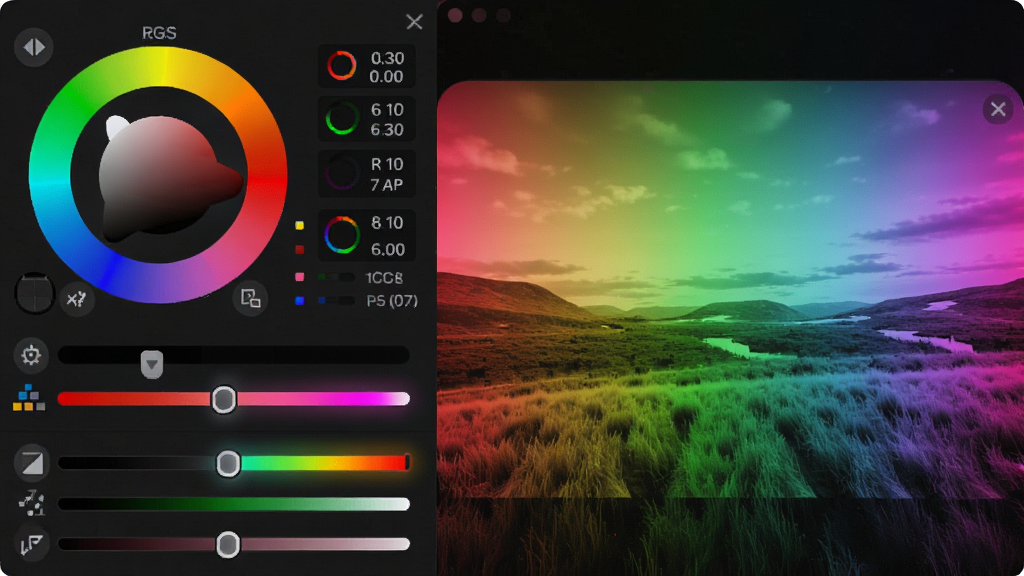Click the triangle handle on the dark slider

(x=152, y=364)
